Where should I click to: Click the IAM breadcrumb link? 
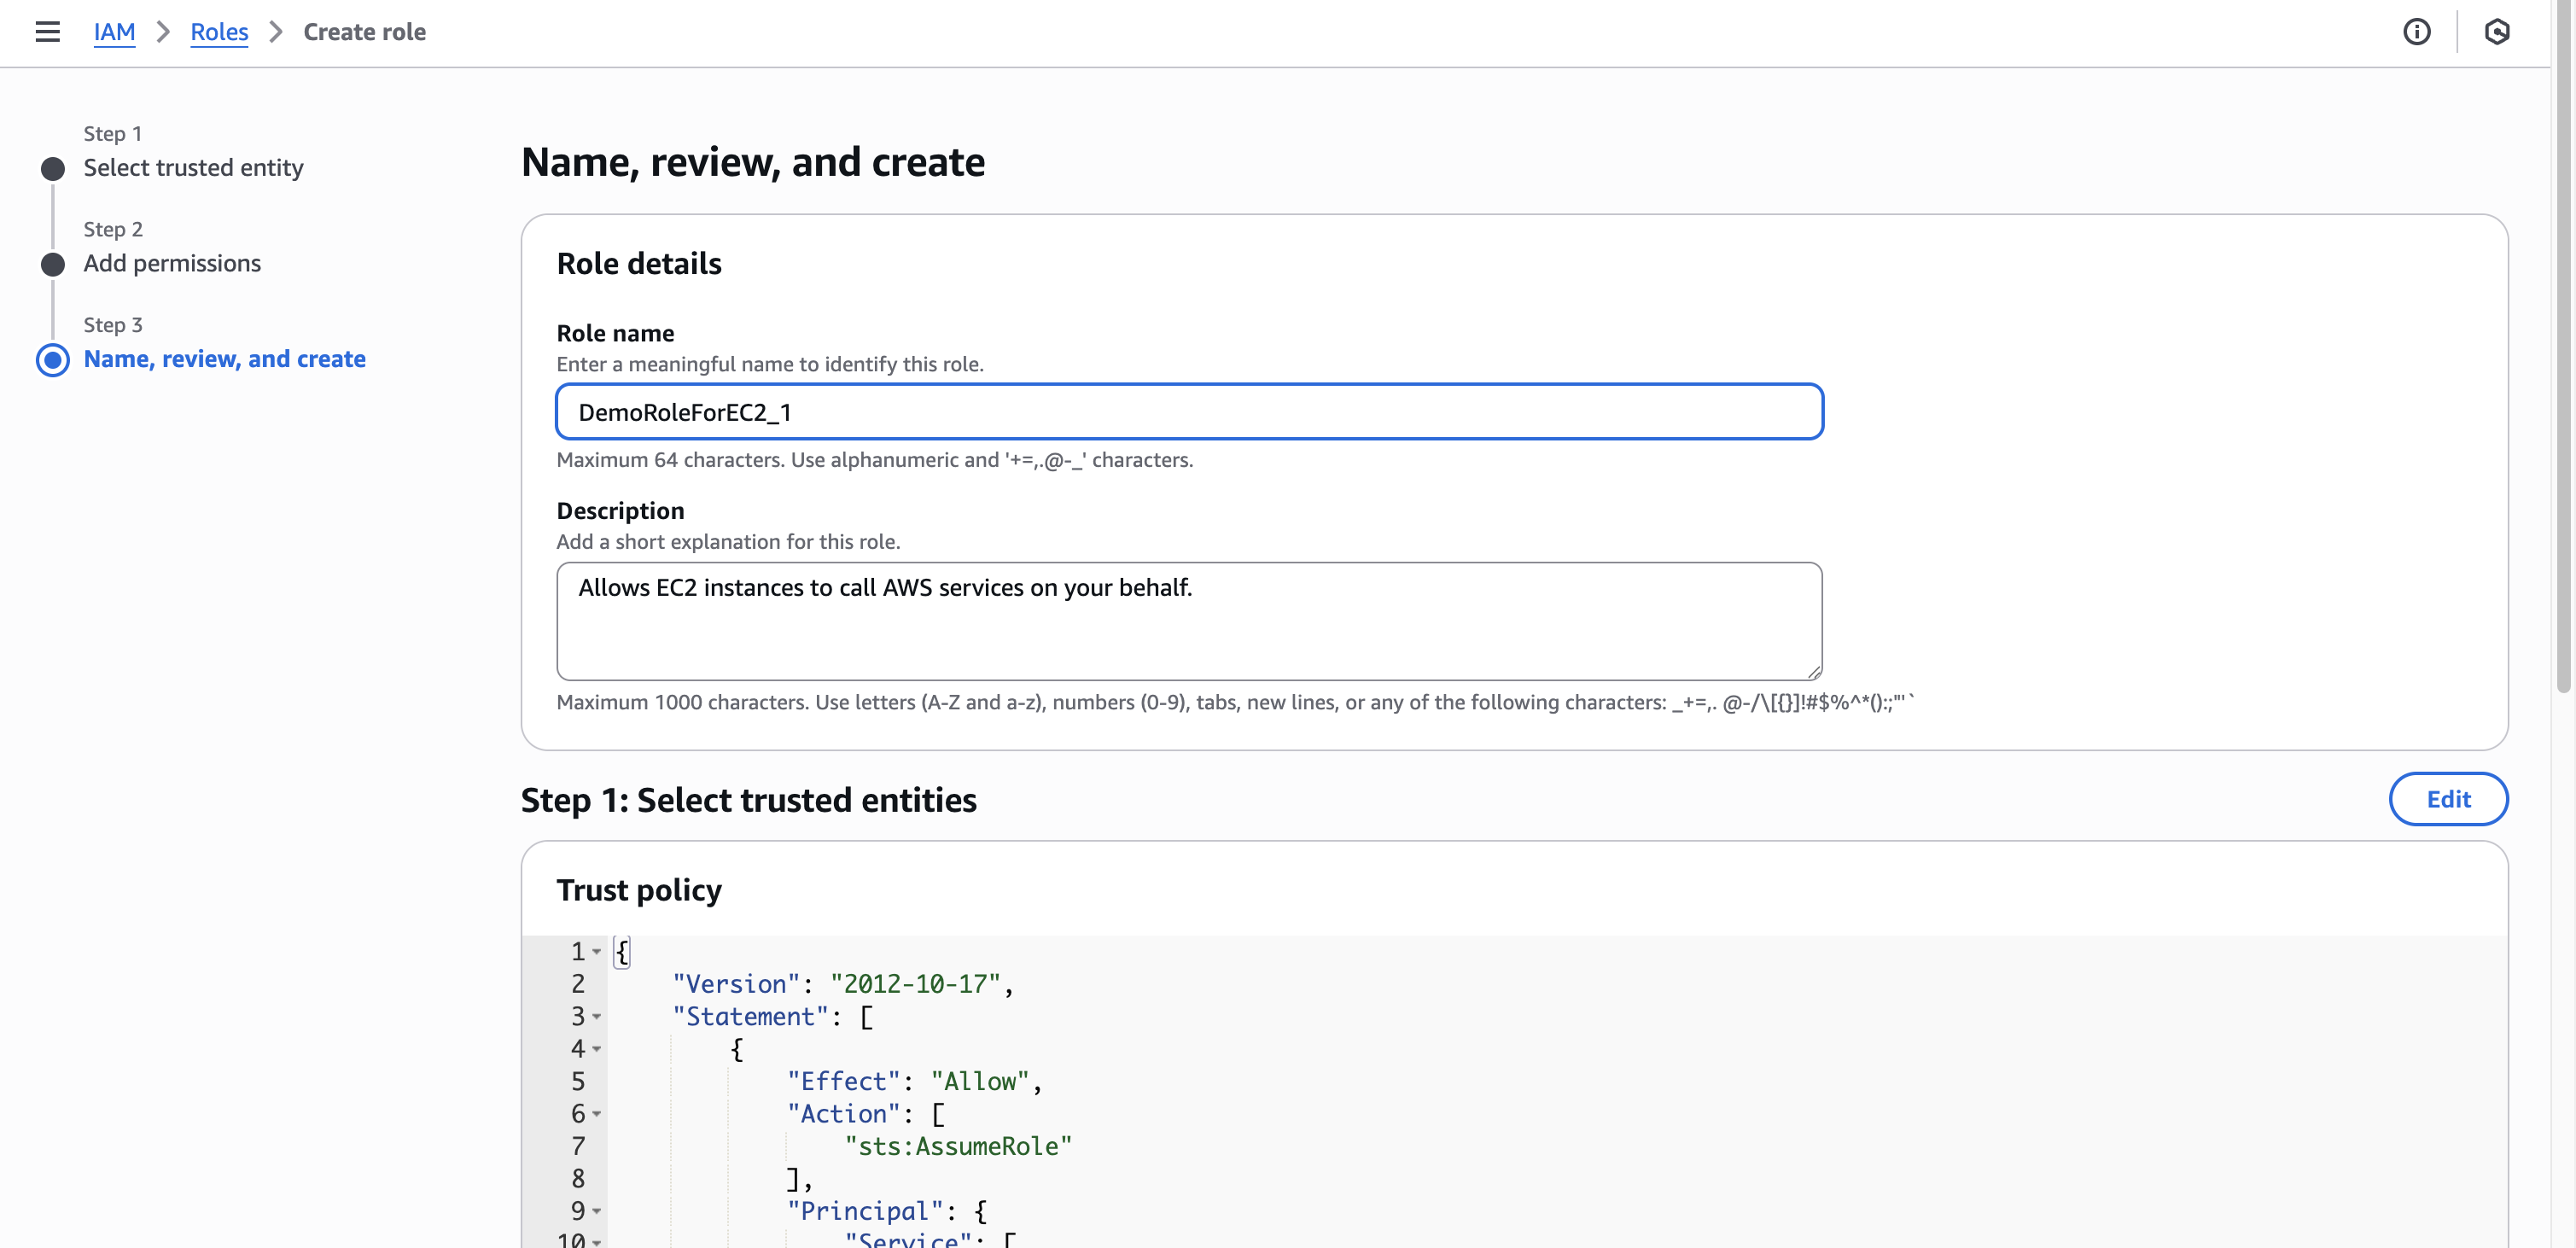point(114,32)
